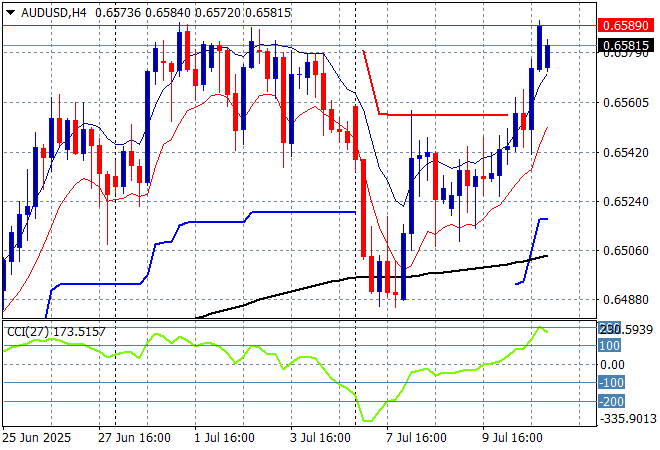This screenshot has height=450, width=660.
Task: Click the 3 Jul 16:00 time label
Action: 318,438
